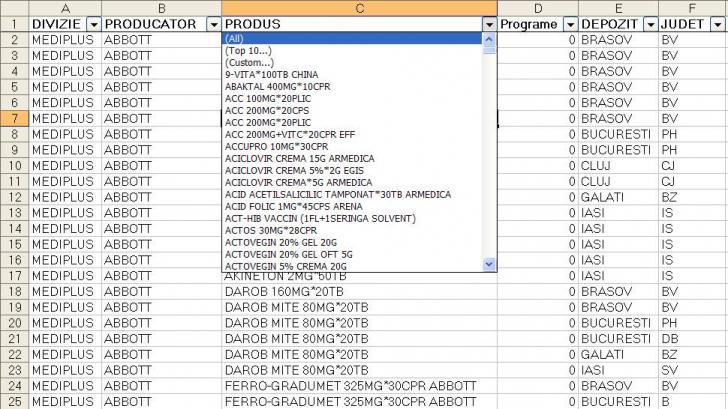This screenshot has height=409, width=728.
Task: Filter by 9-VITA*100TB CHINA
Action: pos(352,75)
